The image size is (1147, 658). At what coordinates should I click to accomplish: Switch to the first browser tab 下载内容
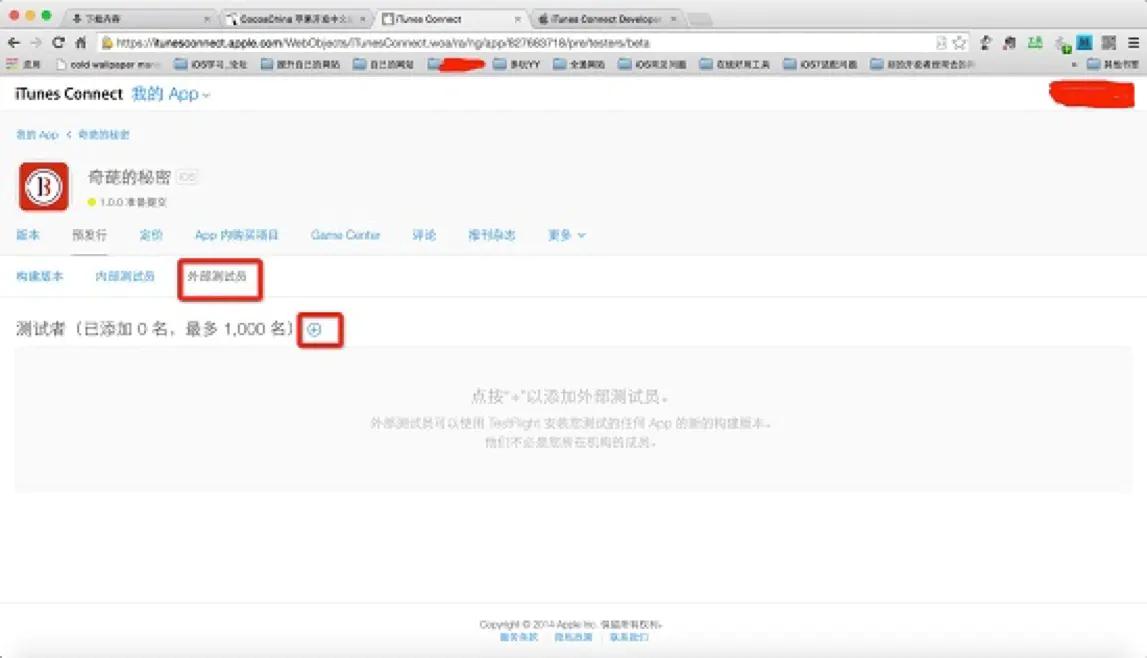tap(139, 18)
